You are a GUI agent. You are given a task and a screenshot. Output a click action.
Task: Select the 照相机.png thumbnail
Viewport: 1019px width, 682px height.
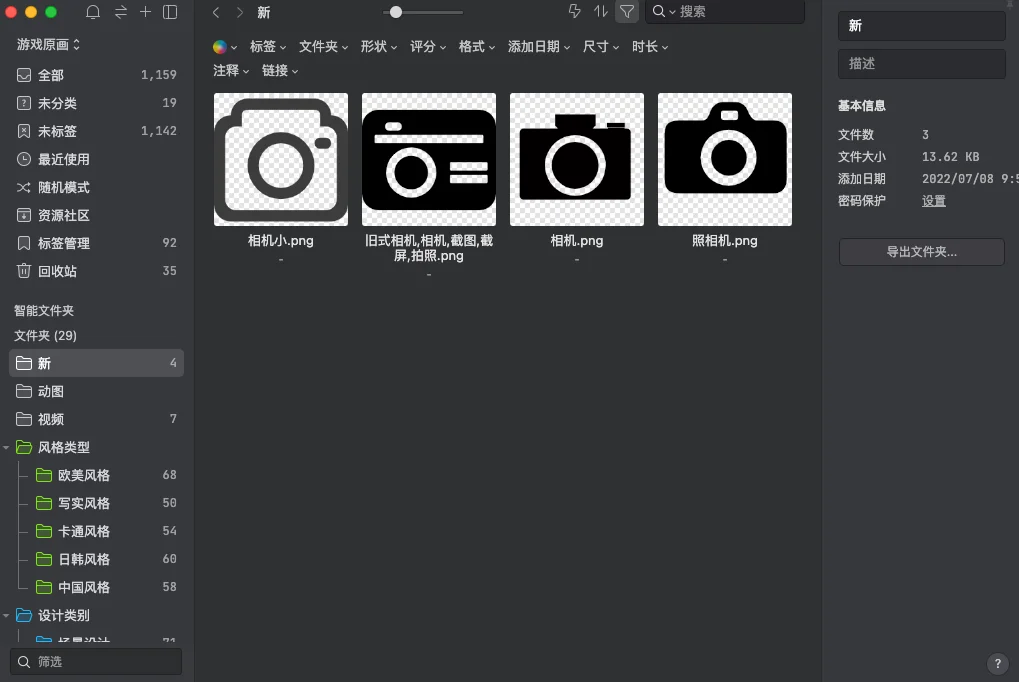click(724, 160)
